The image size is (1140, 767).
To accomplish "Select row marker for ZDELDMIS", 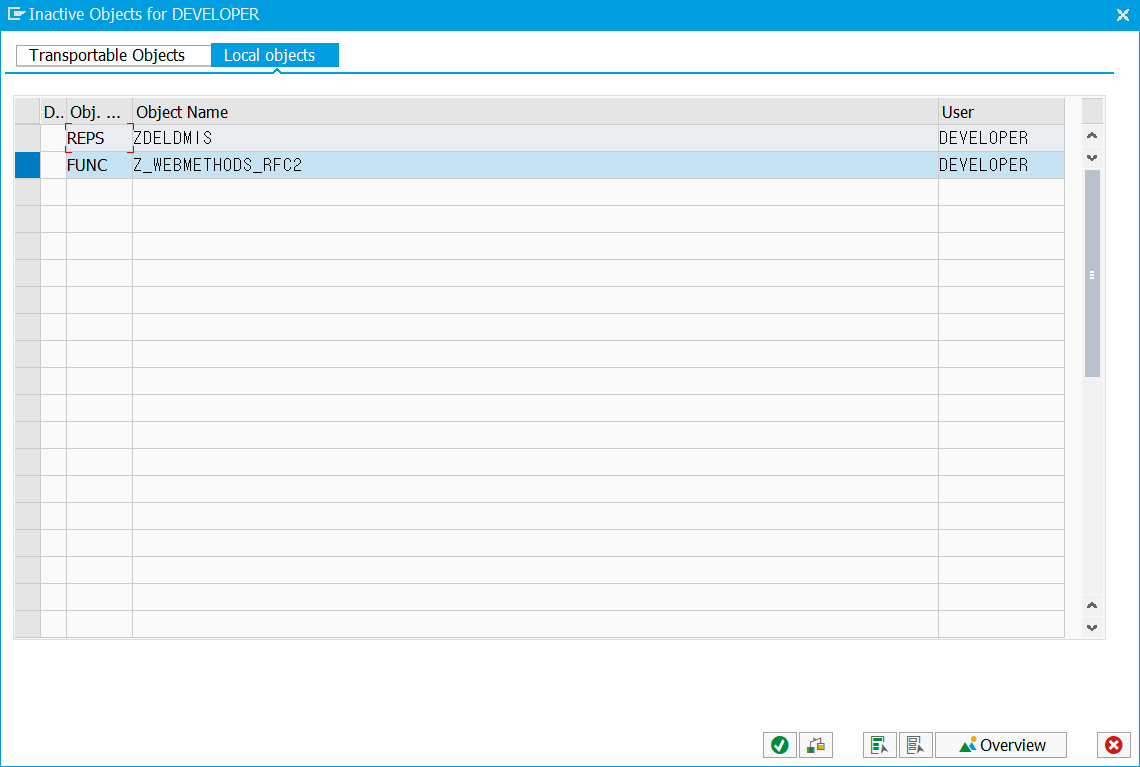I will 27,138.
